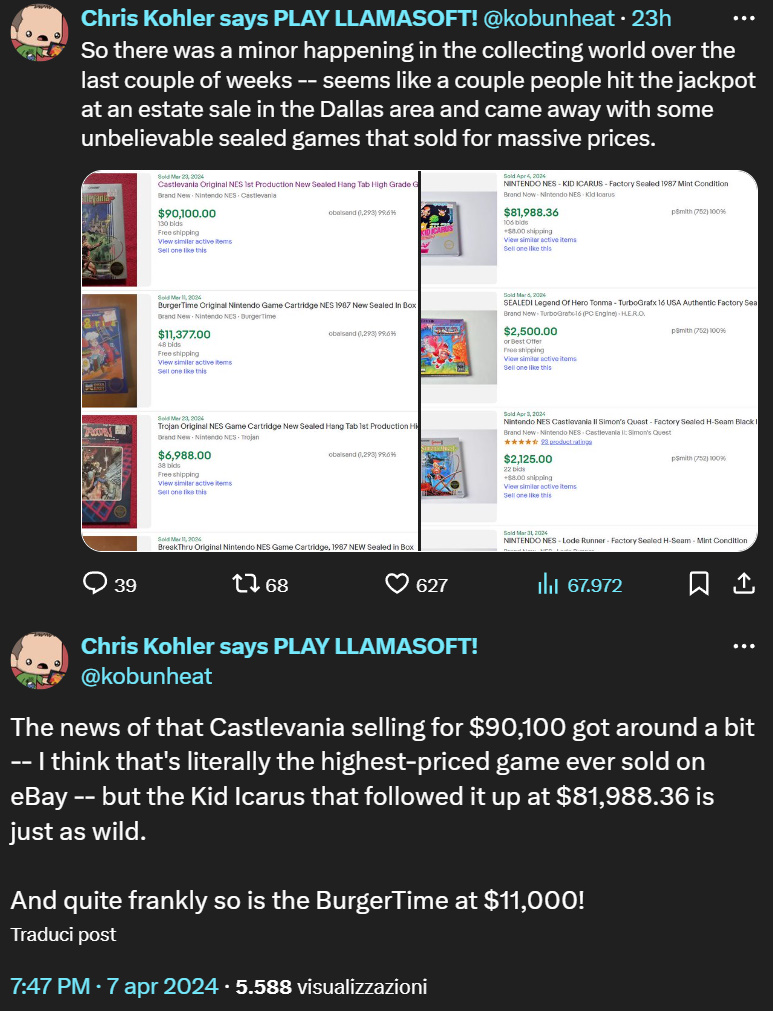Click Chris Kohler display name on second tweet
773x1011 pixels.
[279, 646]
